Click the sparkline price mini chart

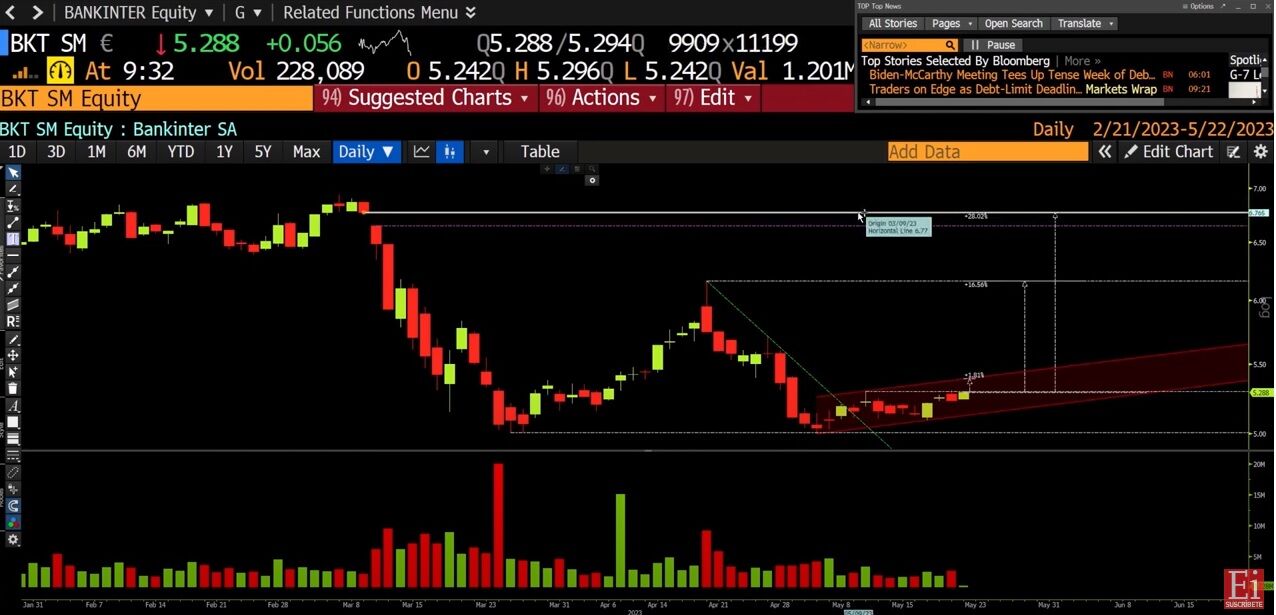[385, 44]
